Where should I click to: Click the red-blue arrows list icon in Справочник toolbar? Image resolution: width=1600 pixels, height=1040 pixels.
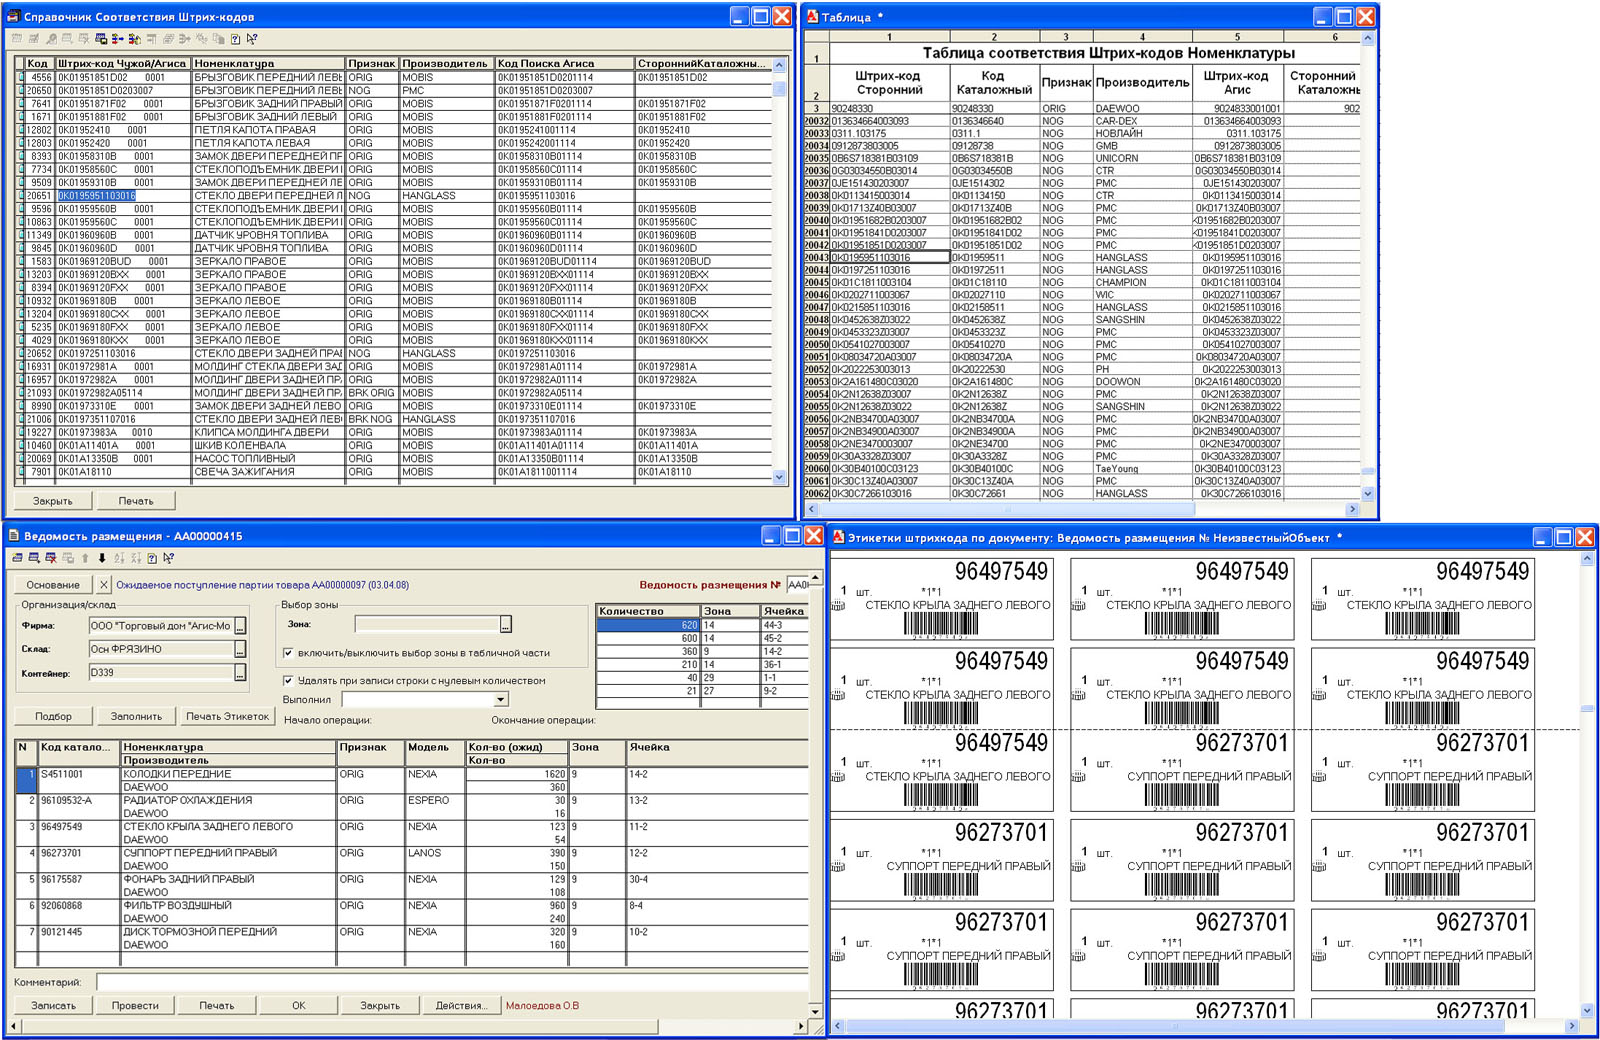(x=118, y=39)
